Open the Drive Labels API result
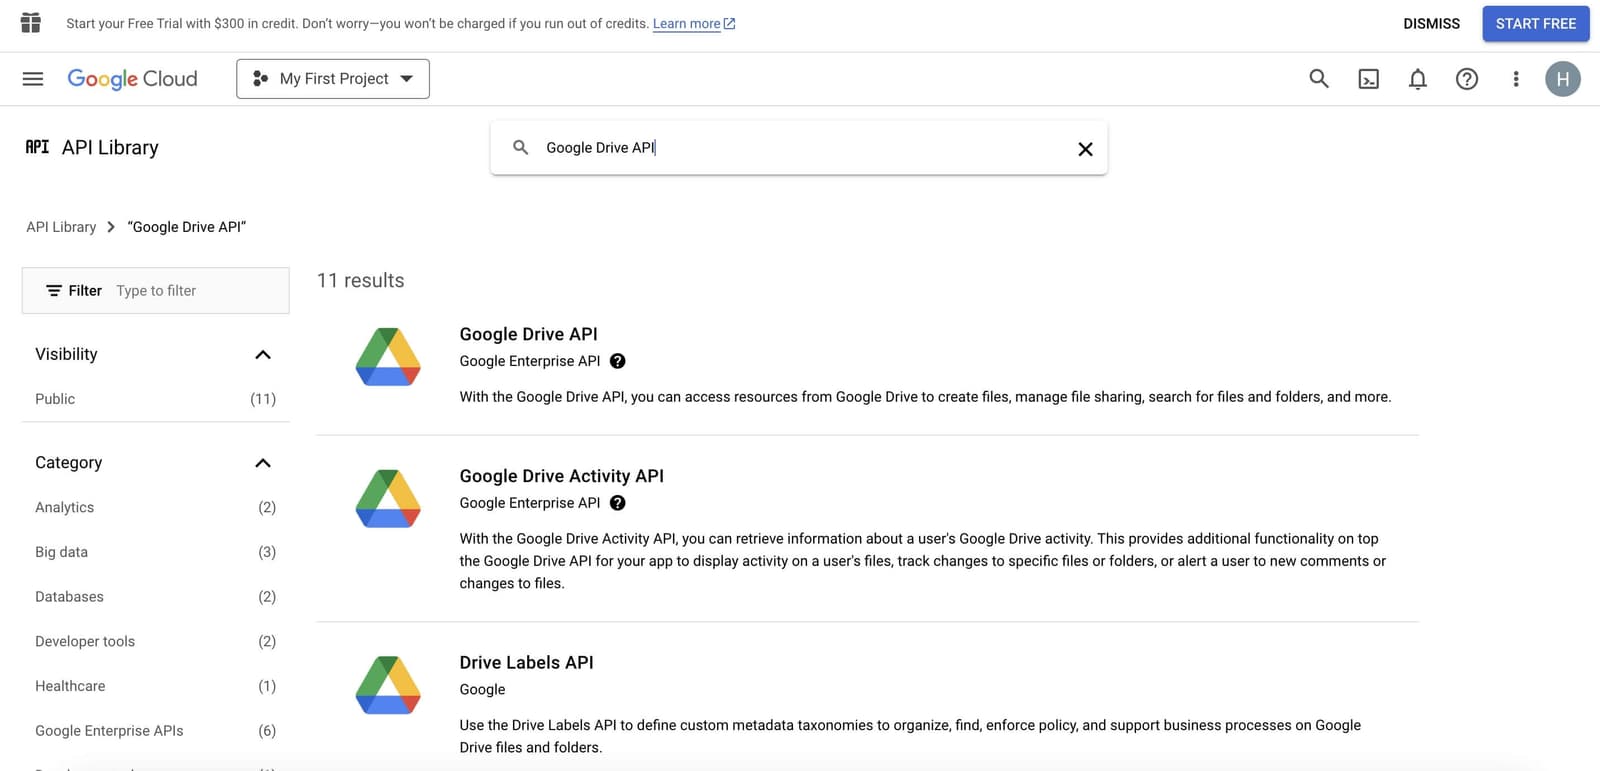 pyautogui.click(x=526, y=662)
